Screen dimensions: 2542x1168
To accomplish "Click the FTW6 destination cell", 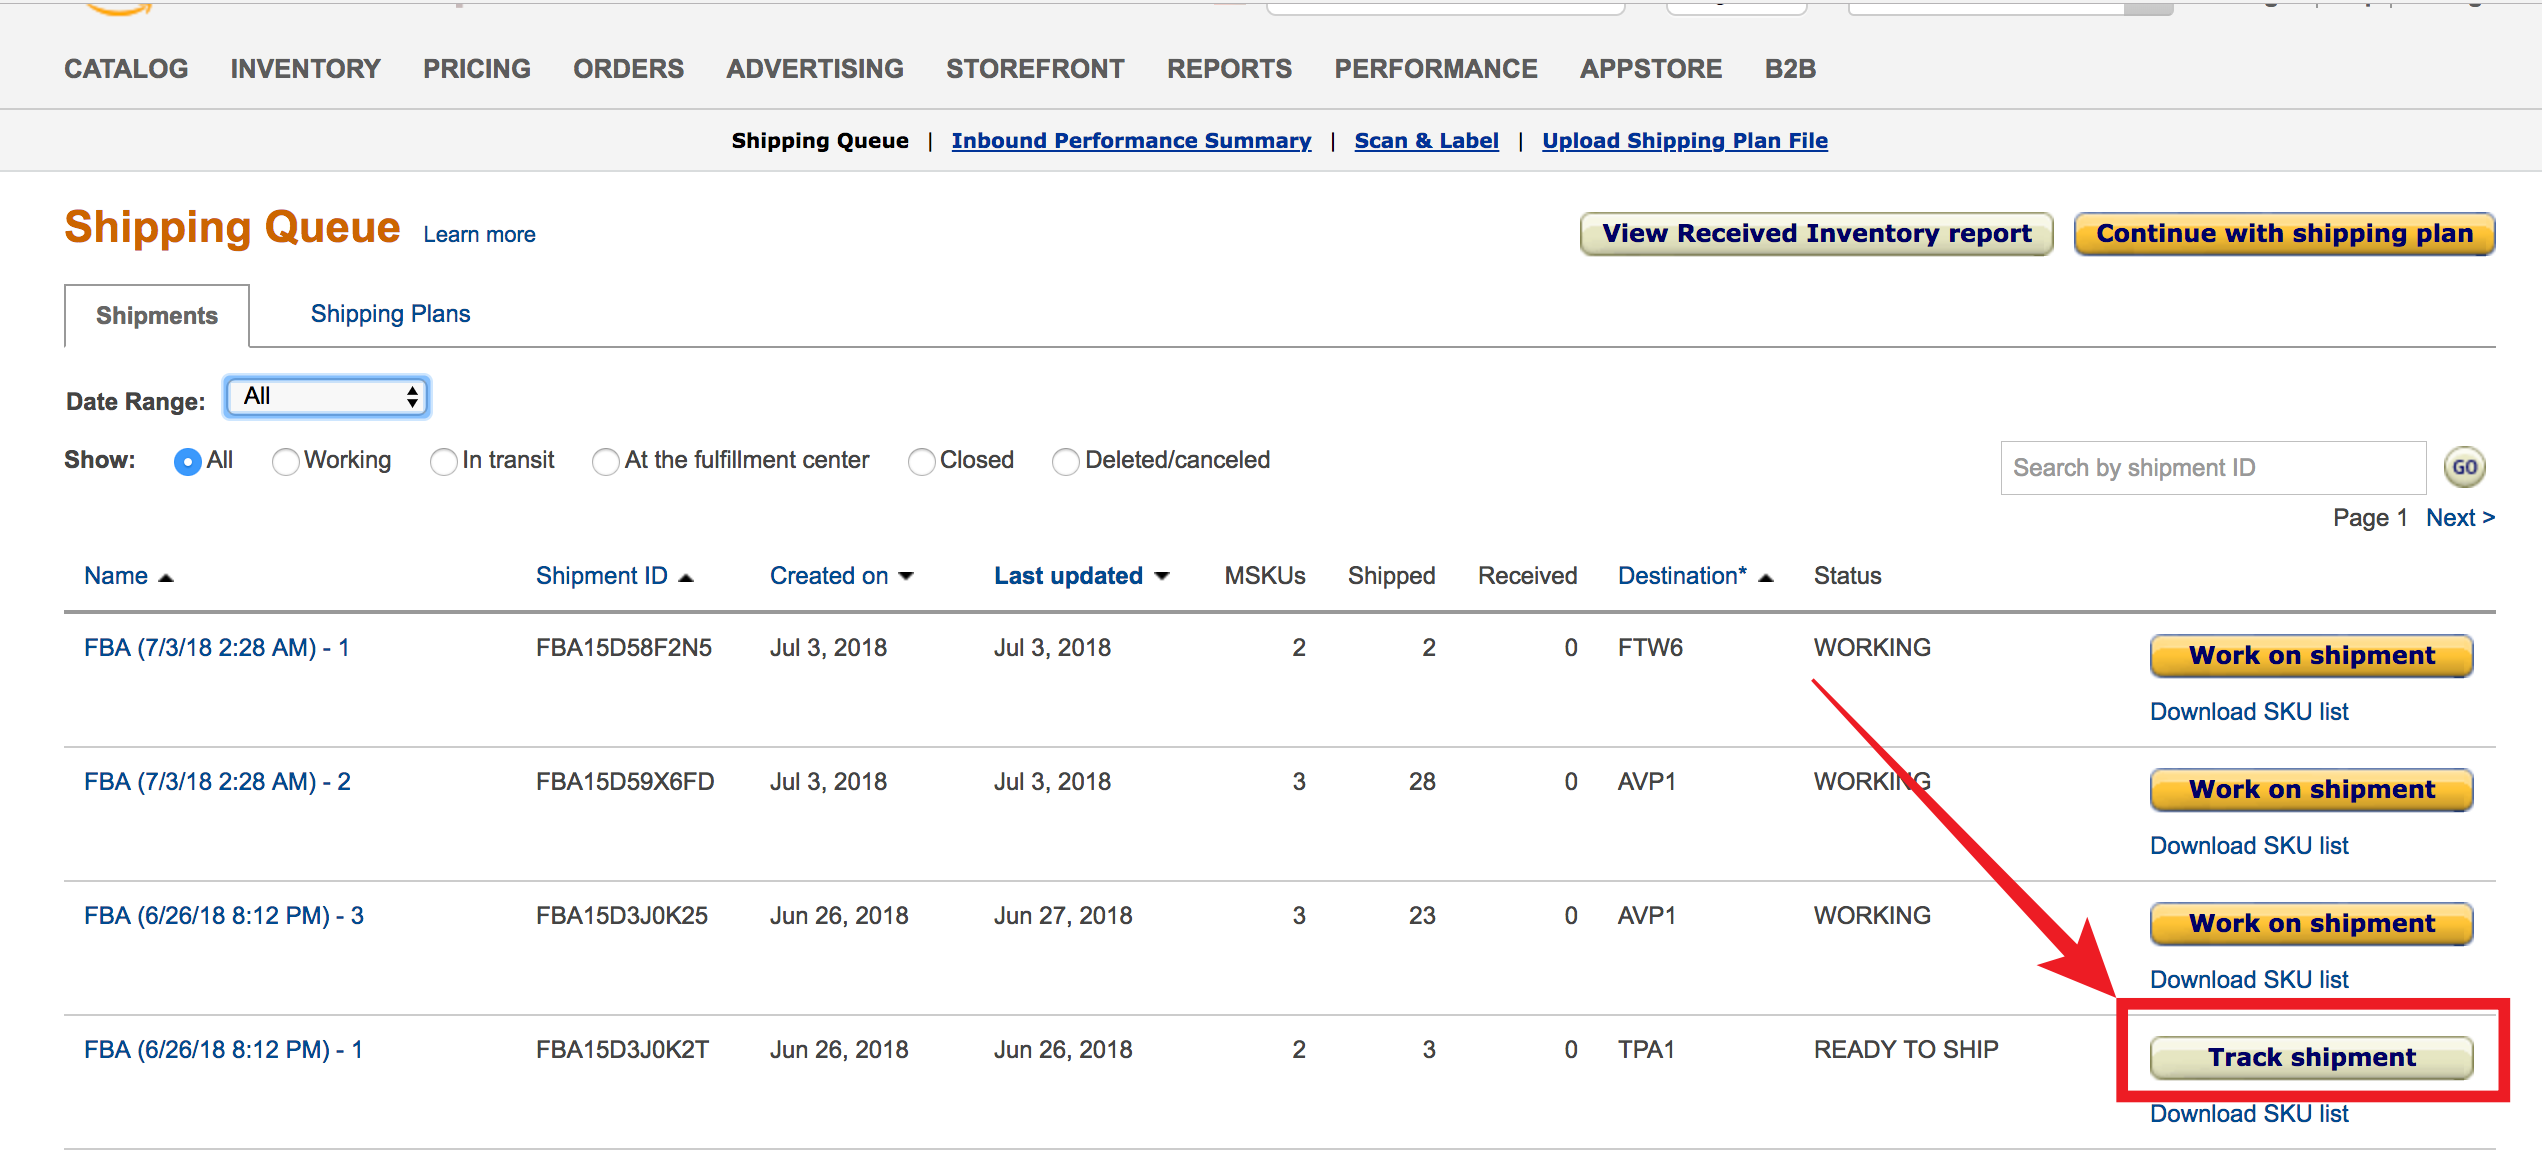I will click(1650, 648).
